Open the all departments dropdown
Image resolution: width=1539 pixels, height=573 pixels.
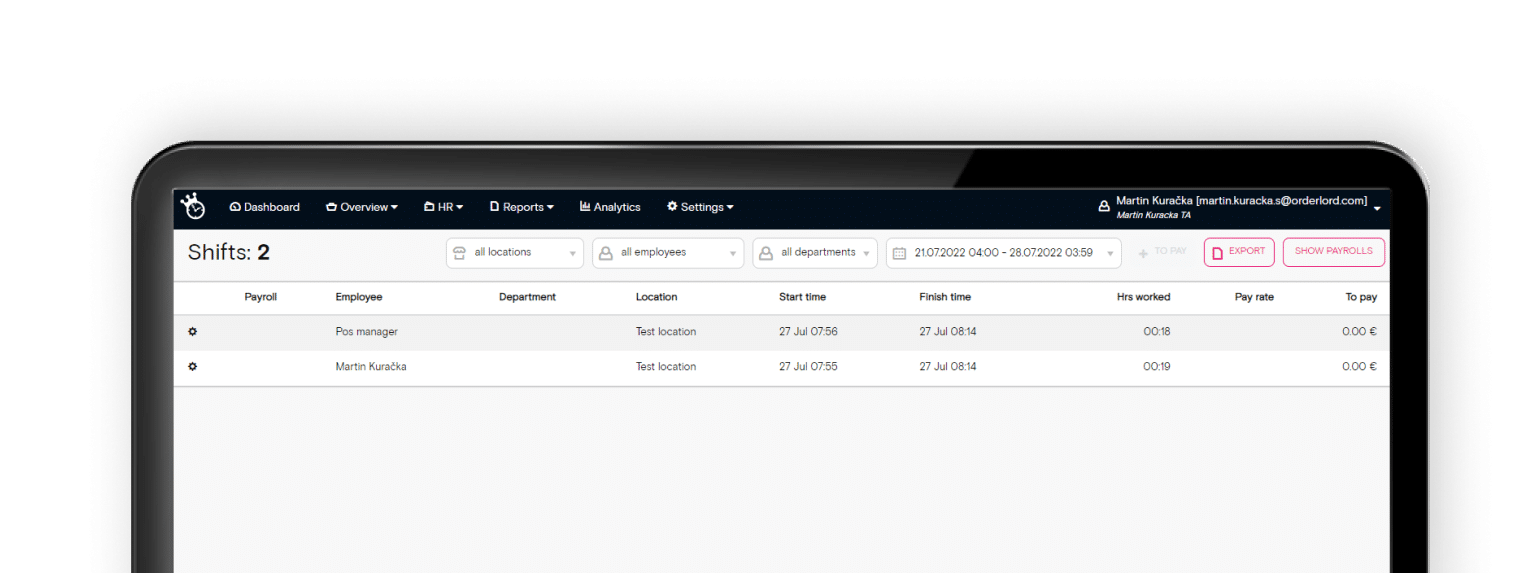pyautogui.click(x=815, y=253)
